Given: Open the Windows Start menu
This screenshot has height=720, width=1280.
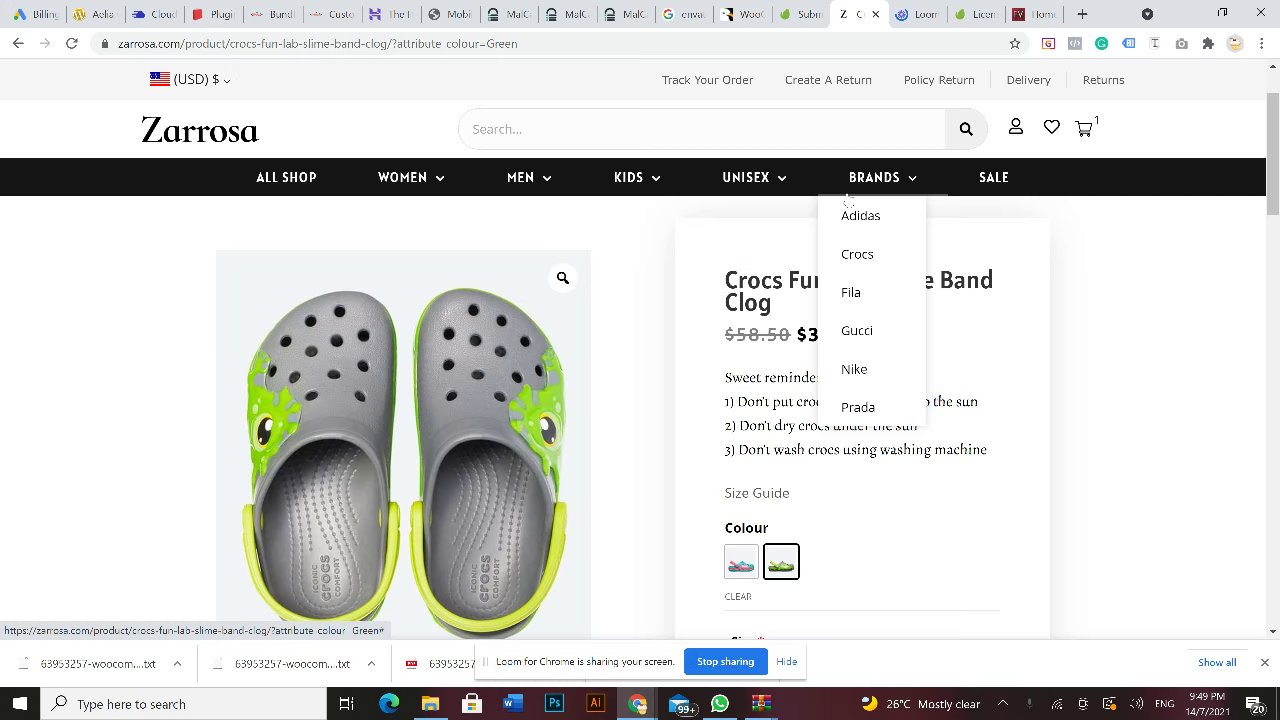Looking at the screenshot, I should [20, 704].
